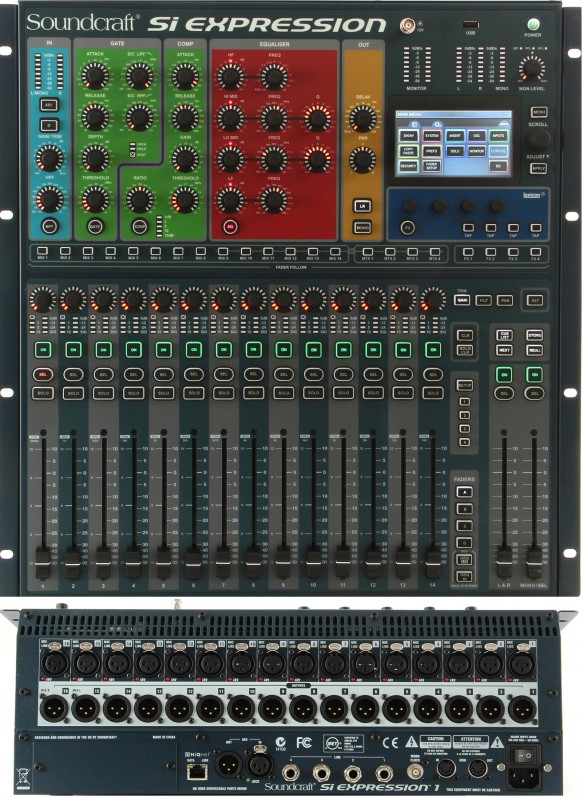Tap SHOW on the touchscreen main menu
Viewport: 583px width, 800px height.
(x=409, y=136)
